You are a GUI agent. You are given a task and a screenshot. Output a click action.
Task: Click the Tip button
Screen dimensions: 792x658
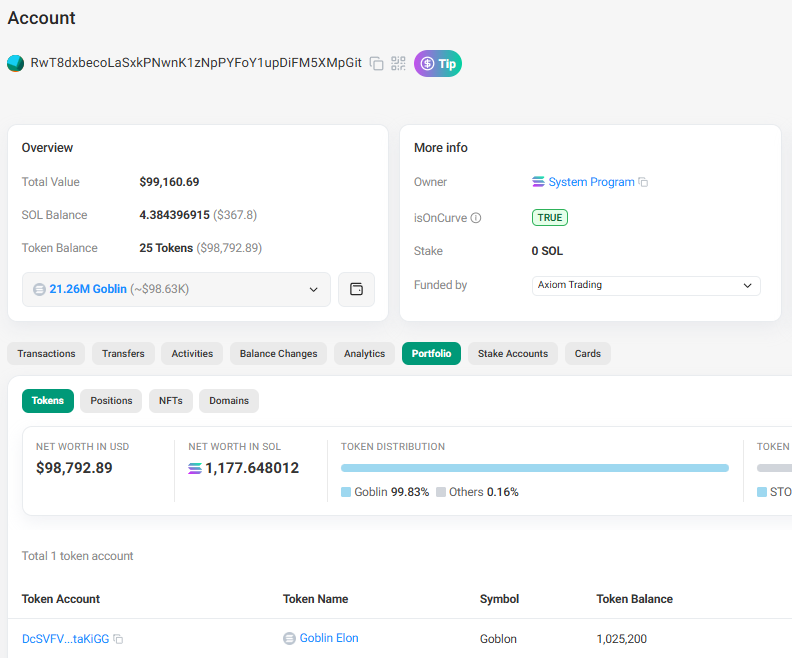(437, 64)
